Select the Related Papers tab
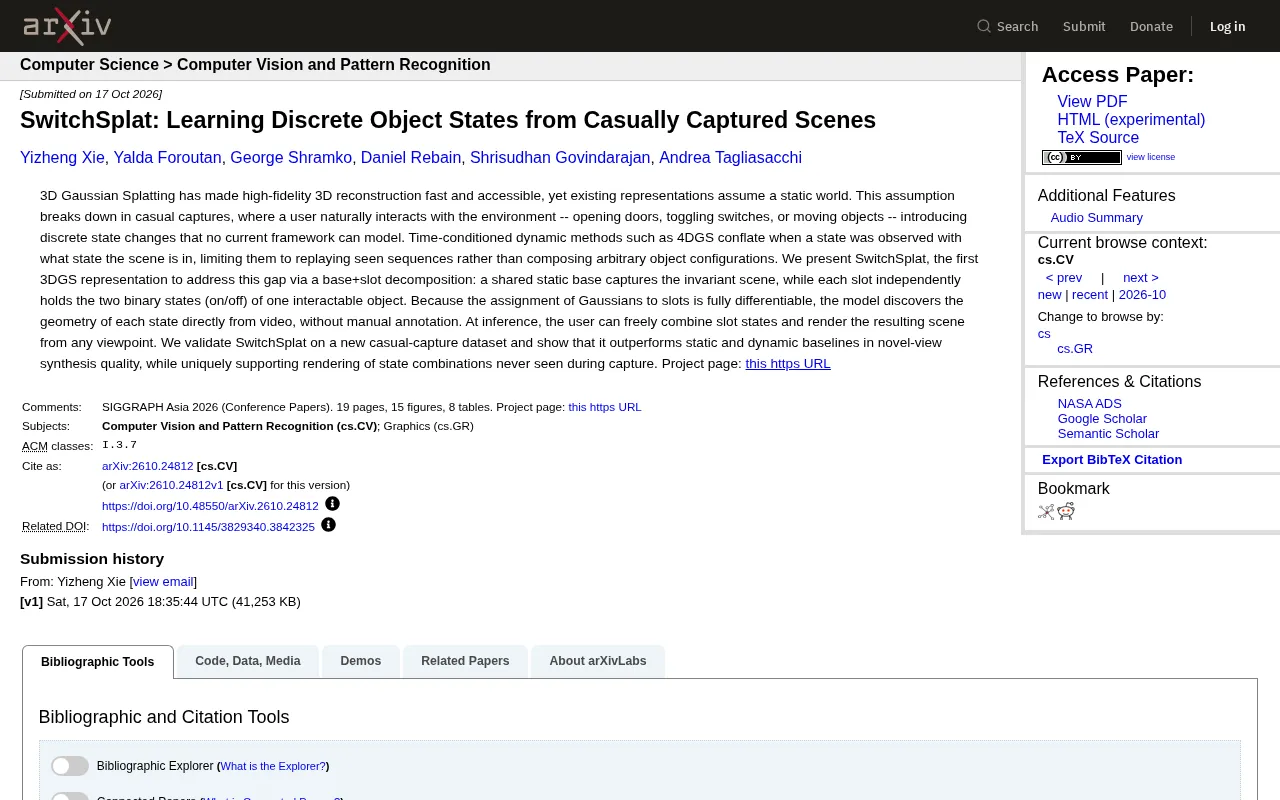 tap(465, 661)
